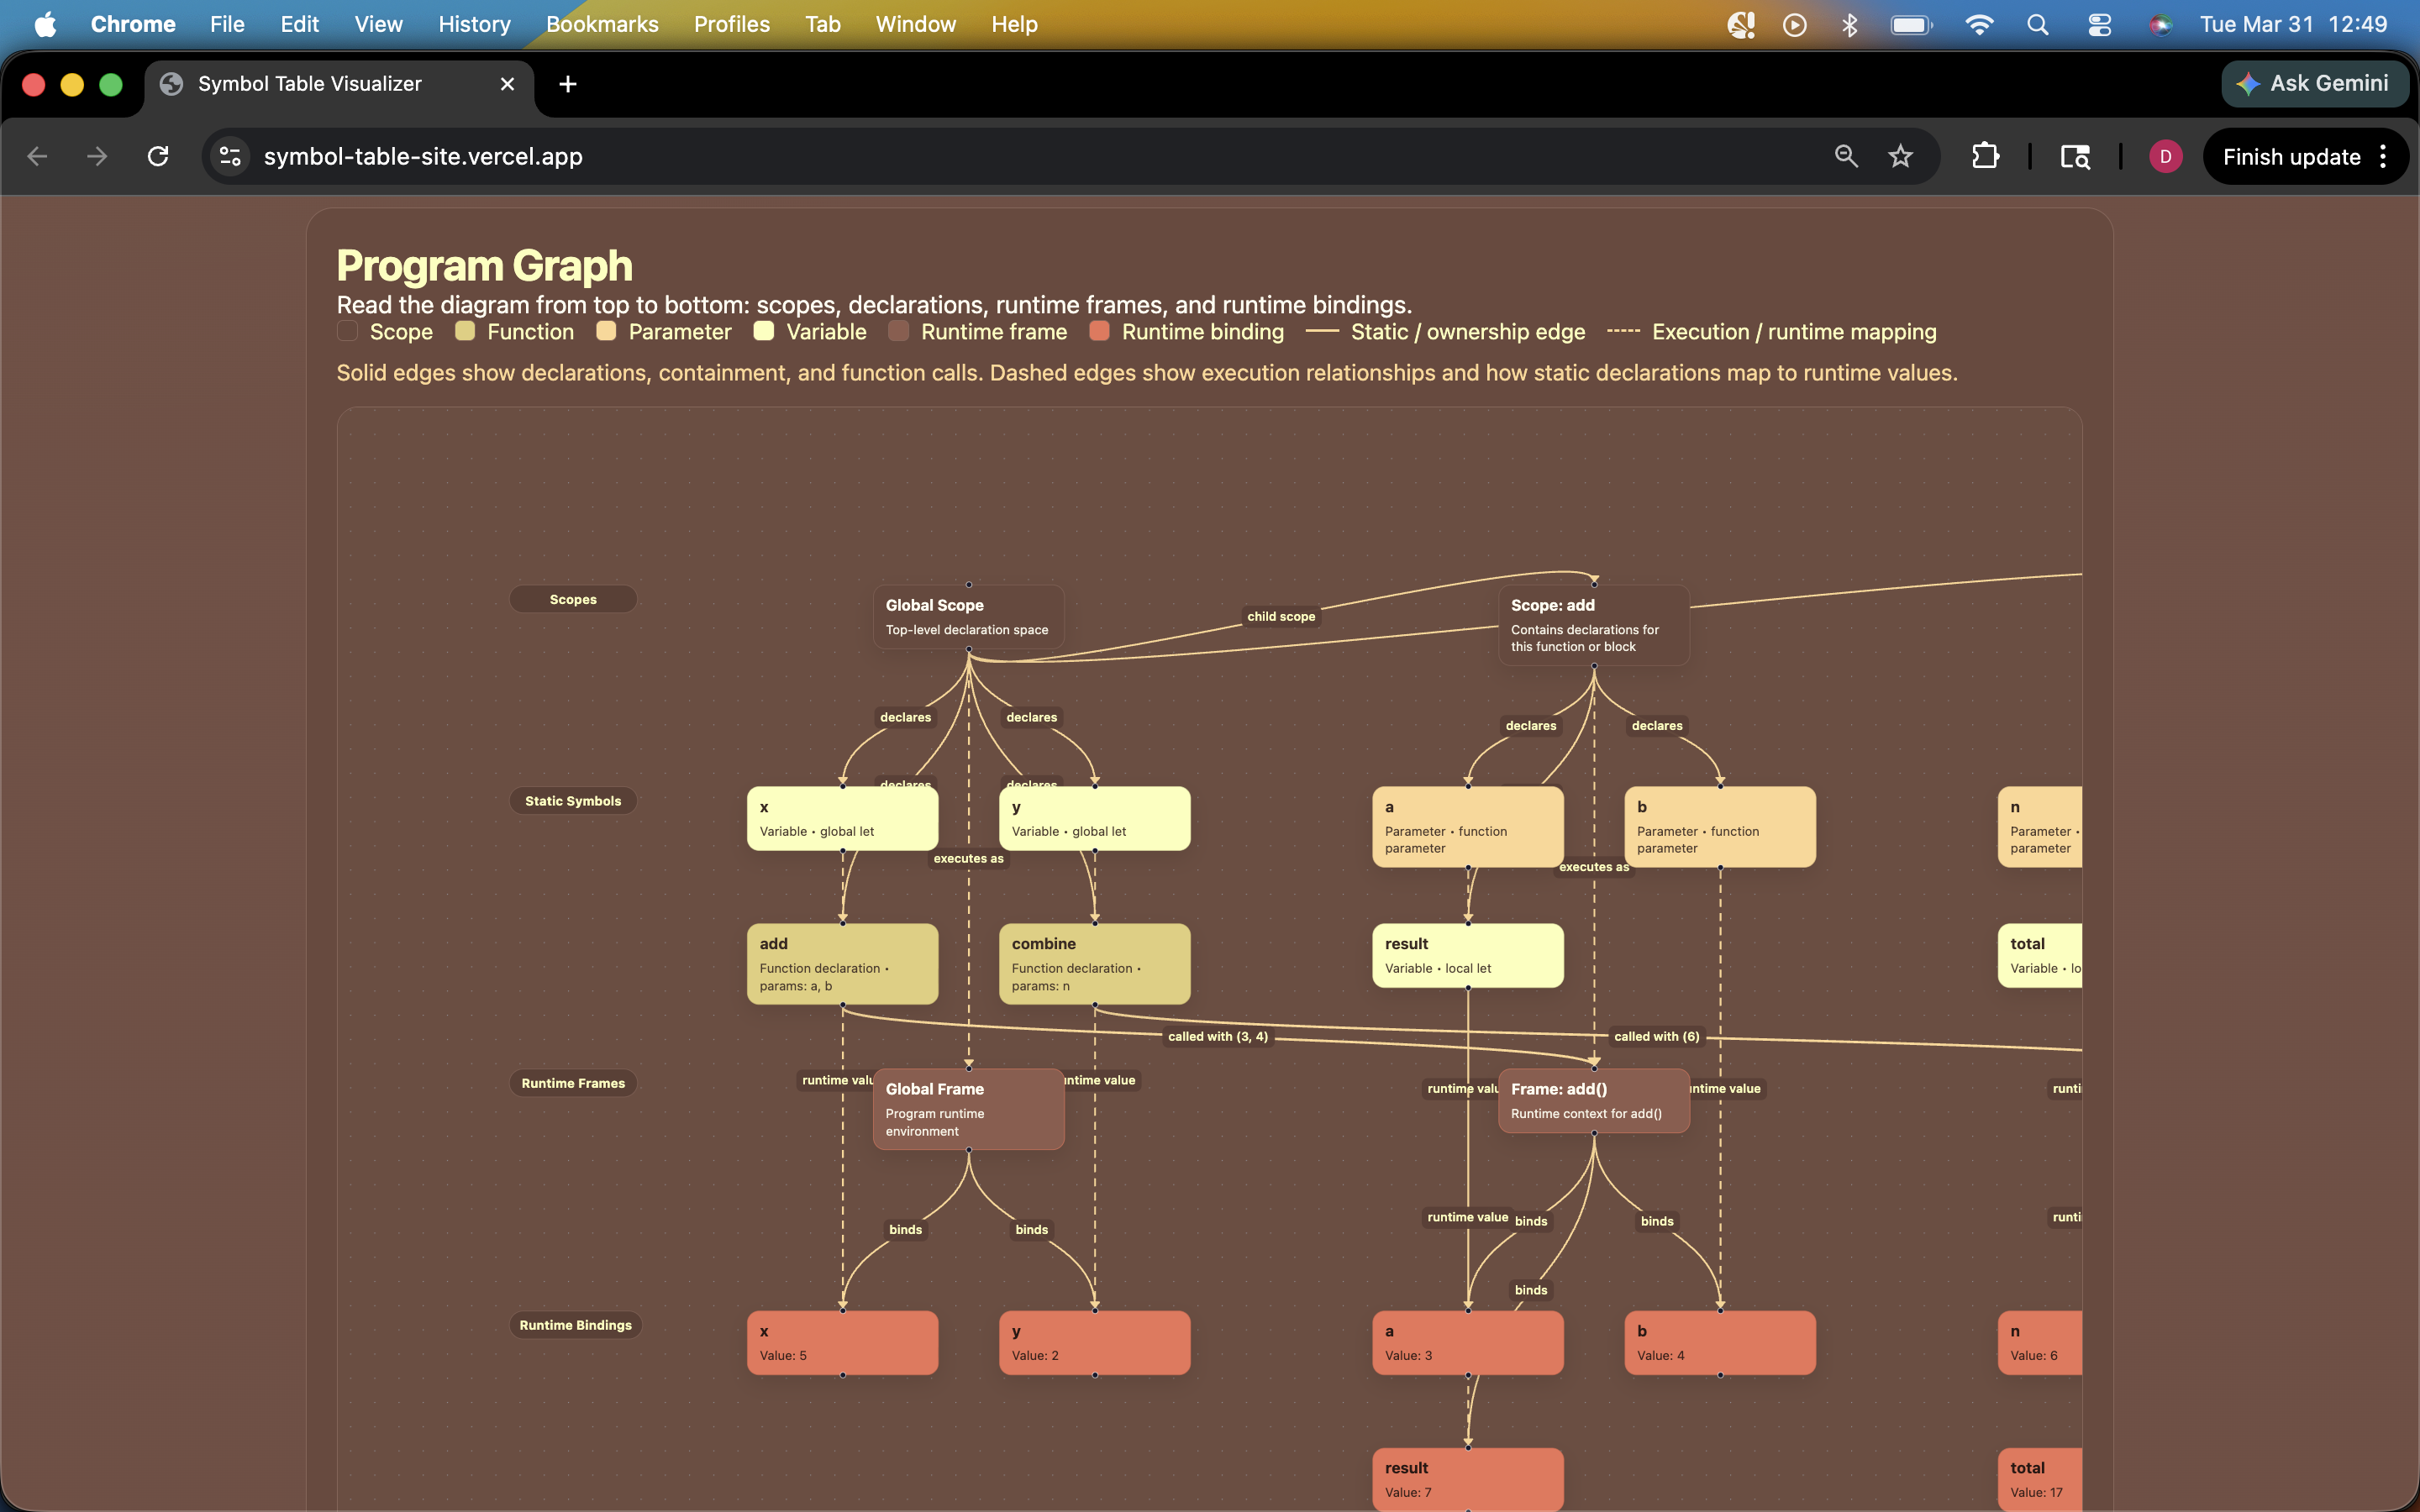This screenshot has width=2420, height=1512.
Task: Click the Runtime Bindings row label
Action: (x=575, y=1324)
